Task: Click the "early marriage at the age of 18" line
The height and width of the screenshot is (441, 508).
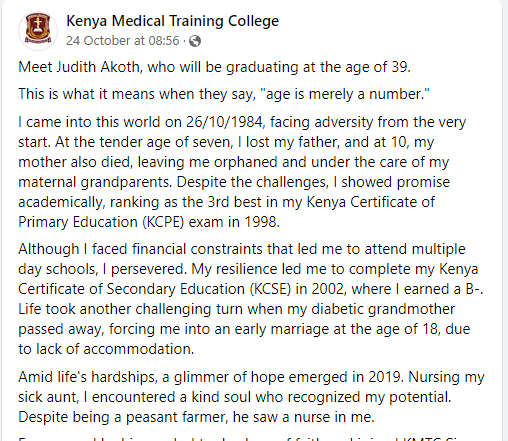Action: 244,329
